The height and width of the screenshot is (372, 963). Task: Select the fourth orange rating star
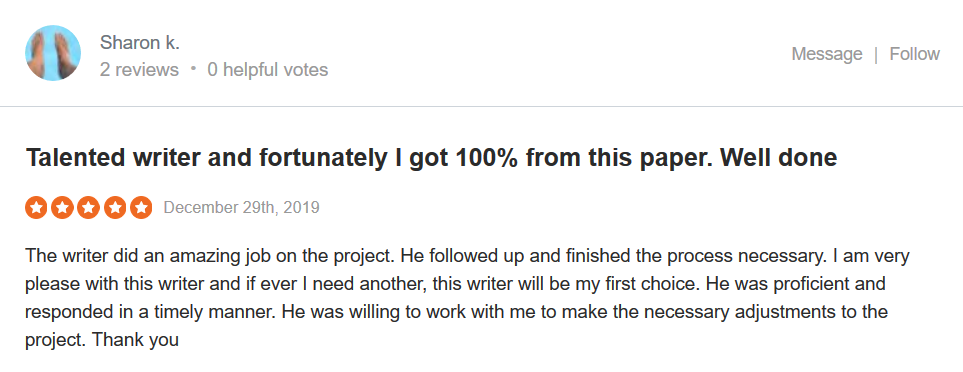(x=115, y=207)
